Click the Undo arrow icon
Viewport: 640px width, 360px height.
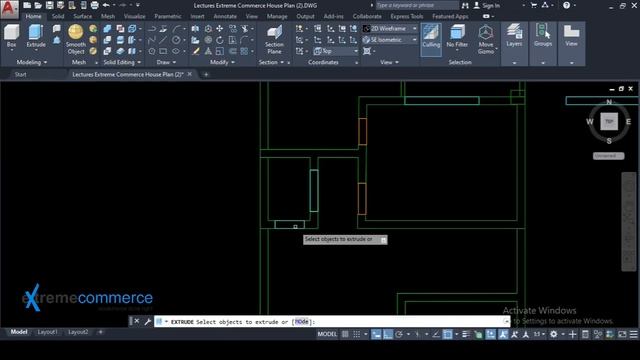click(106, 5)
